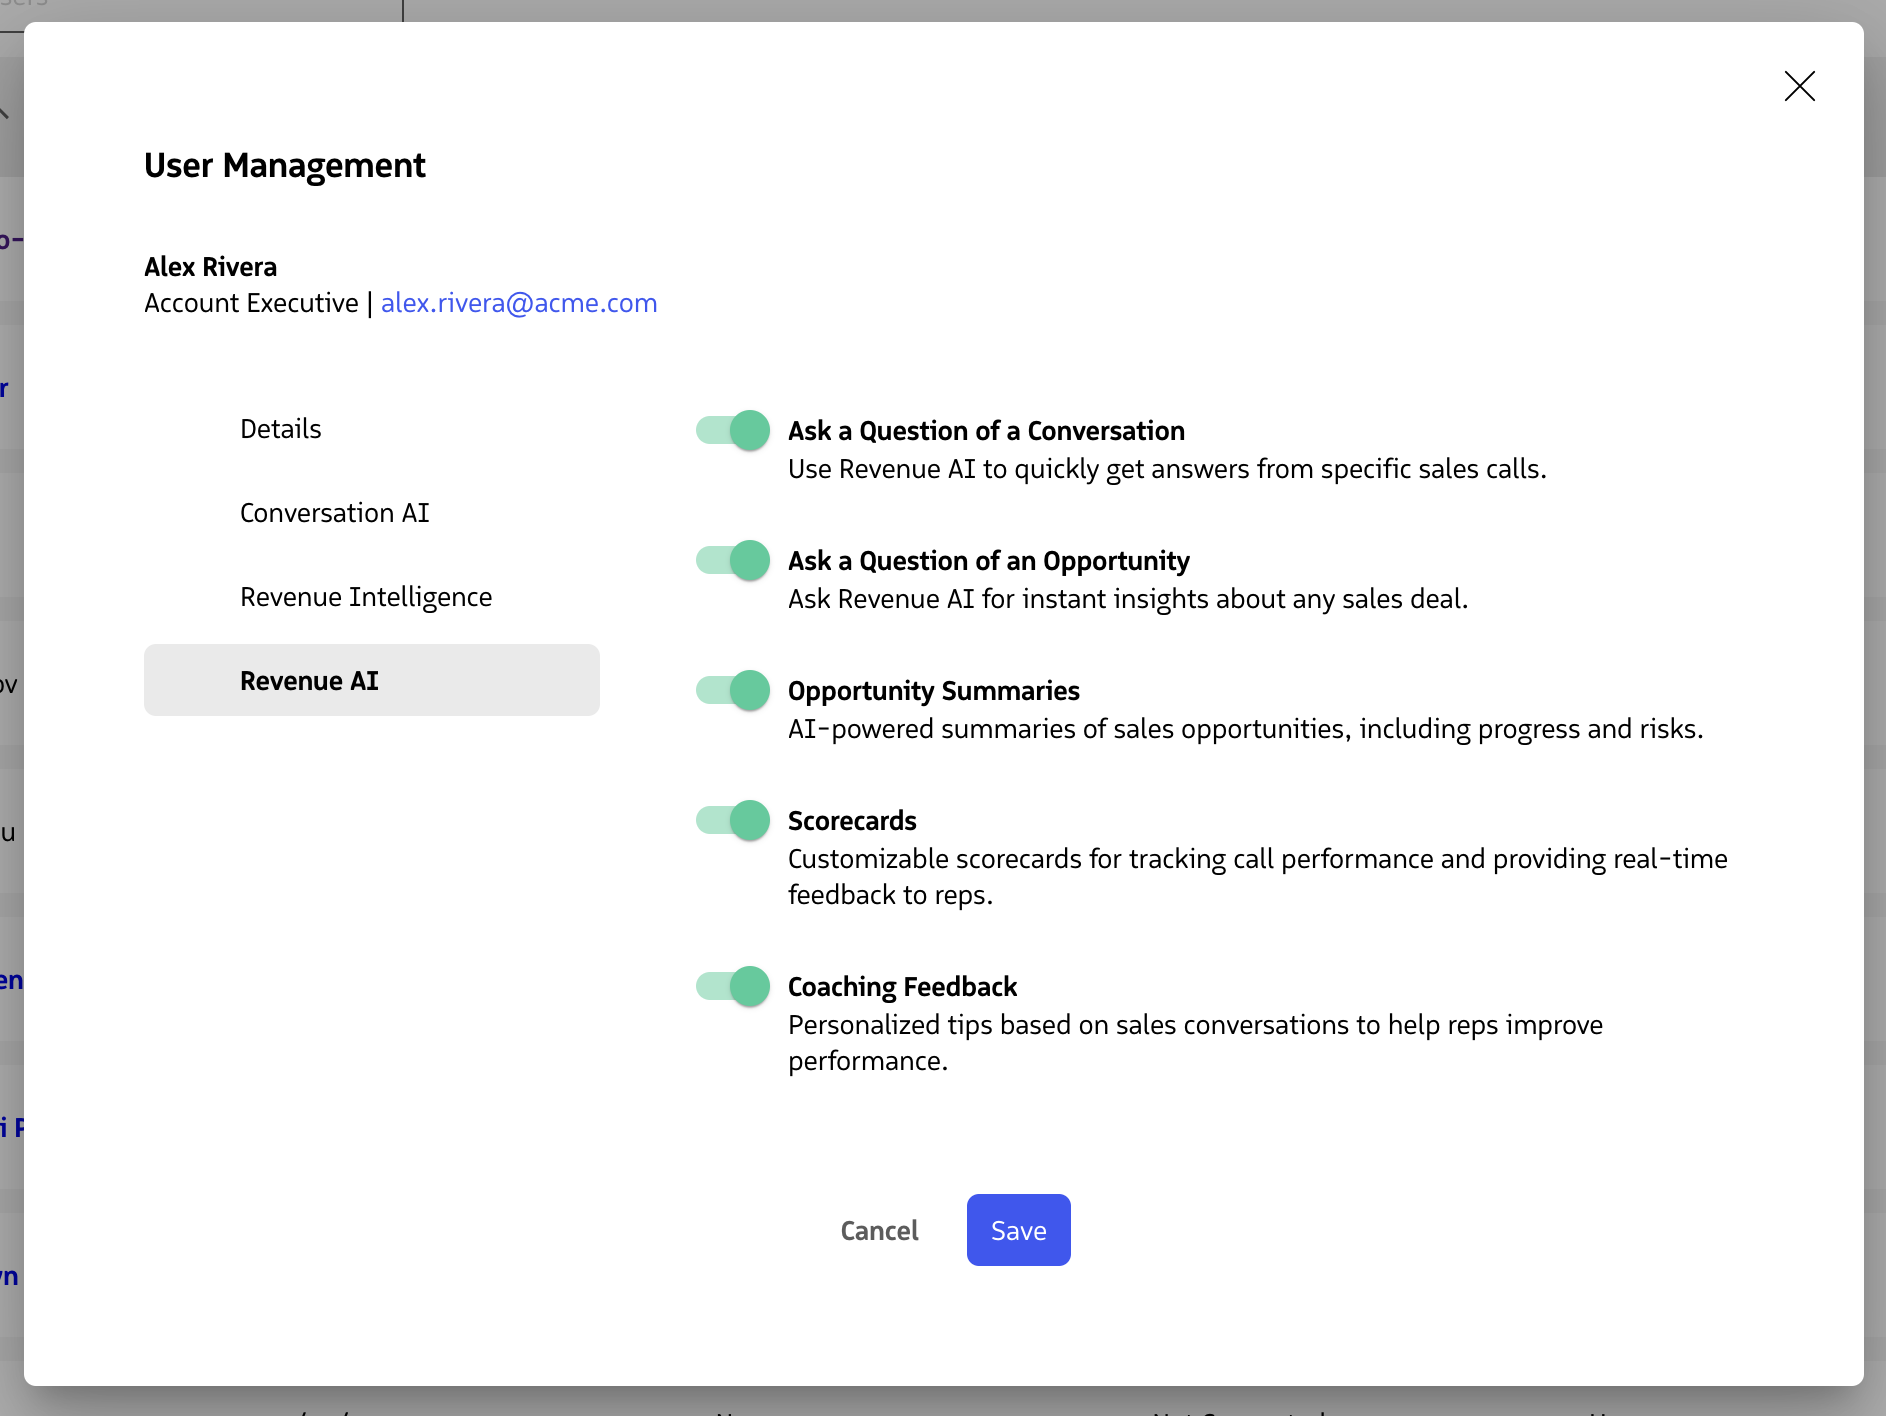Image resolution: width=1886 pixels, height=1416 pixels.
Task: Disable the Scorecards switch
Action: tap(733, 821)
